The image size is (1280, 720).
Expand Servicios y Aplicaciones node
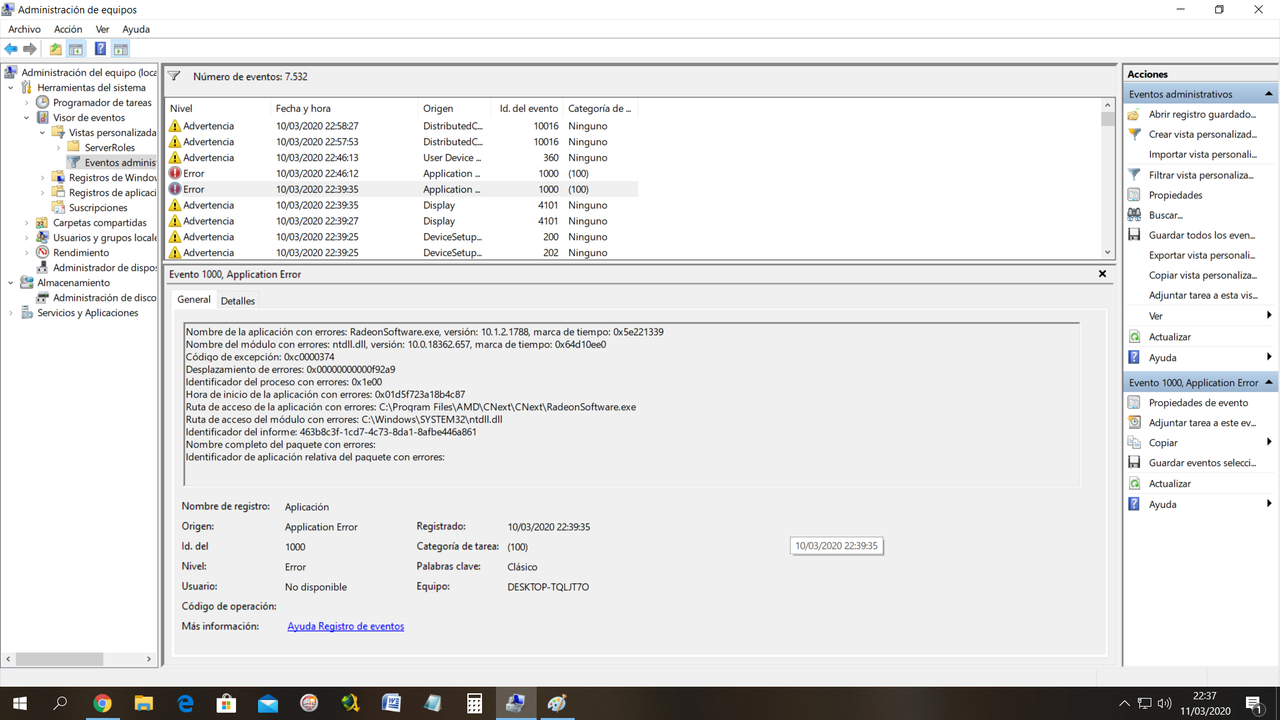coord(11,313)
